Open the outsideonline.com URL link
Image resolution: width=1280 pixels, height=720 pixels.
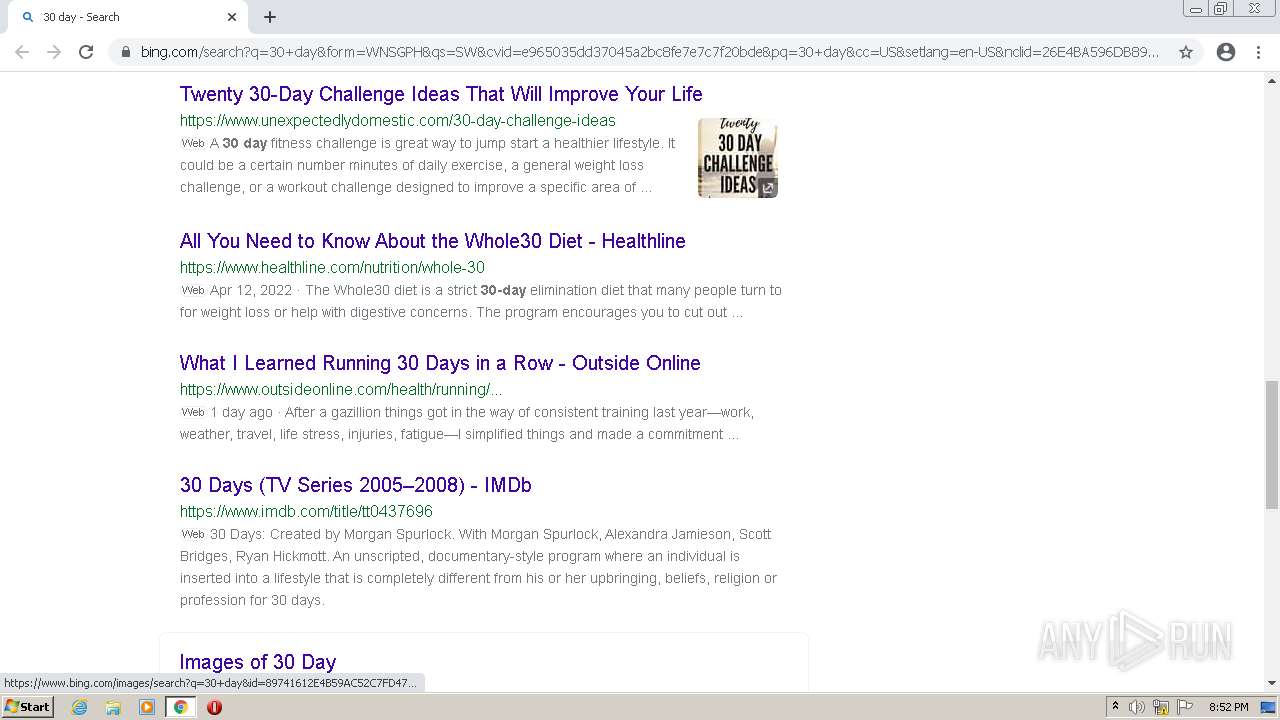point(341,389)
